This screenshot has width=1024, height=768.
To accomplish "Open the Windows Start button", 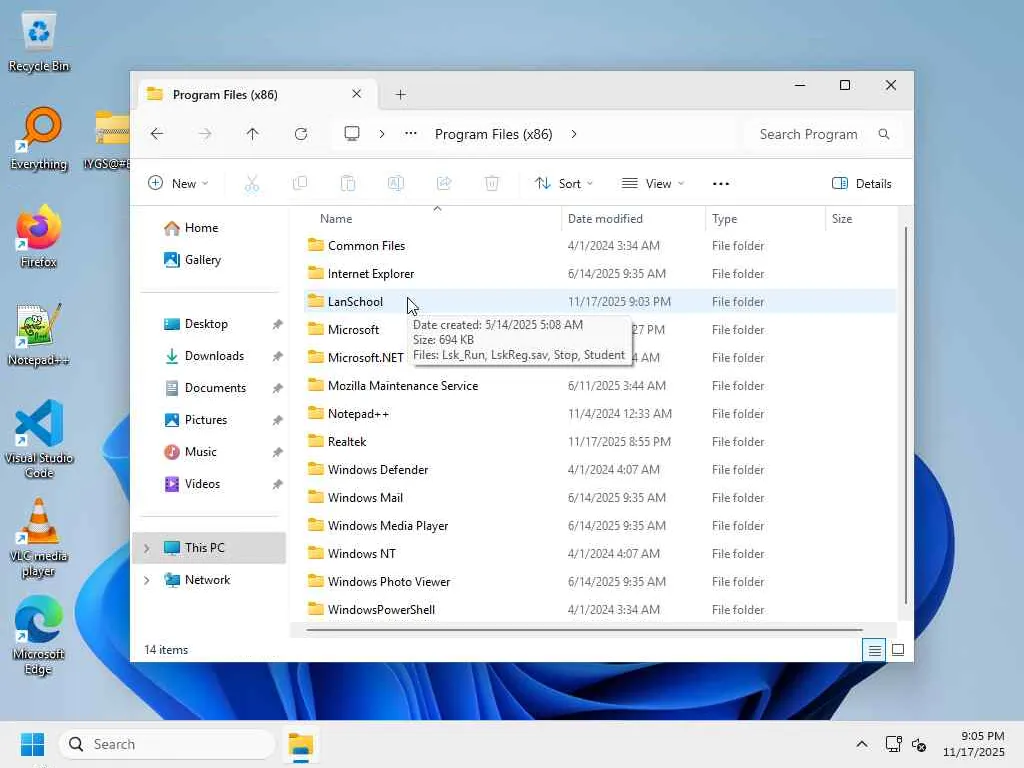I will point(32,744).
